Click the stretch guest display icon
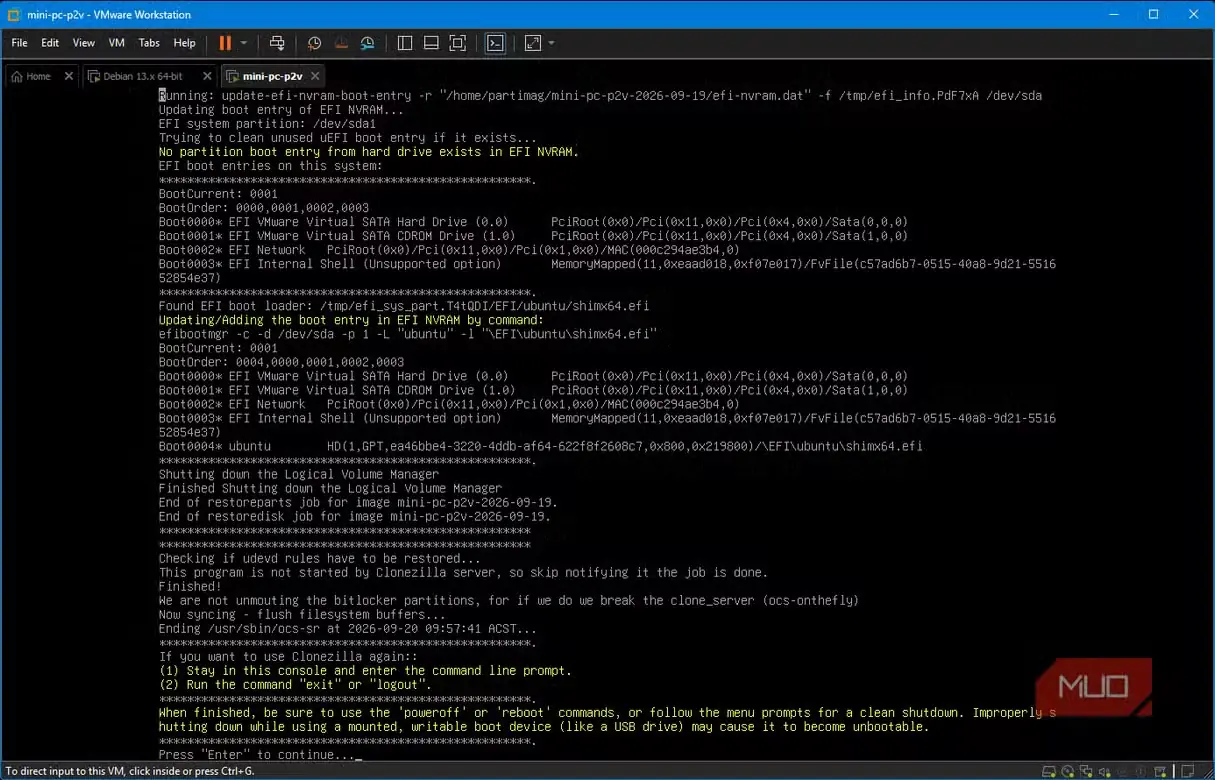 [x=532, y=43]
